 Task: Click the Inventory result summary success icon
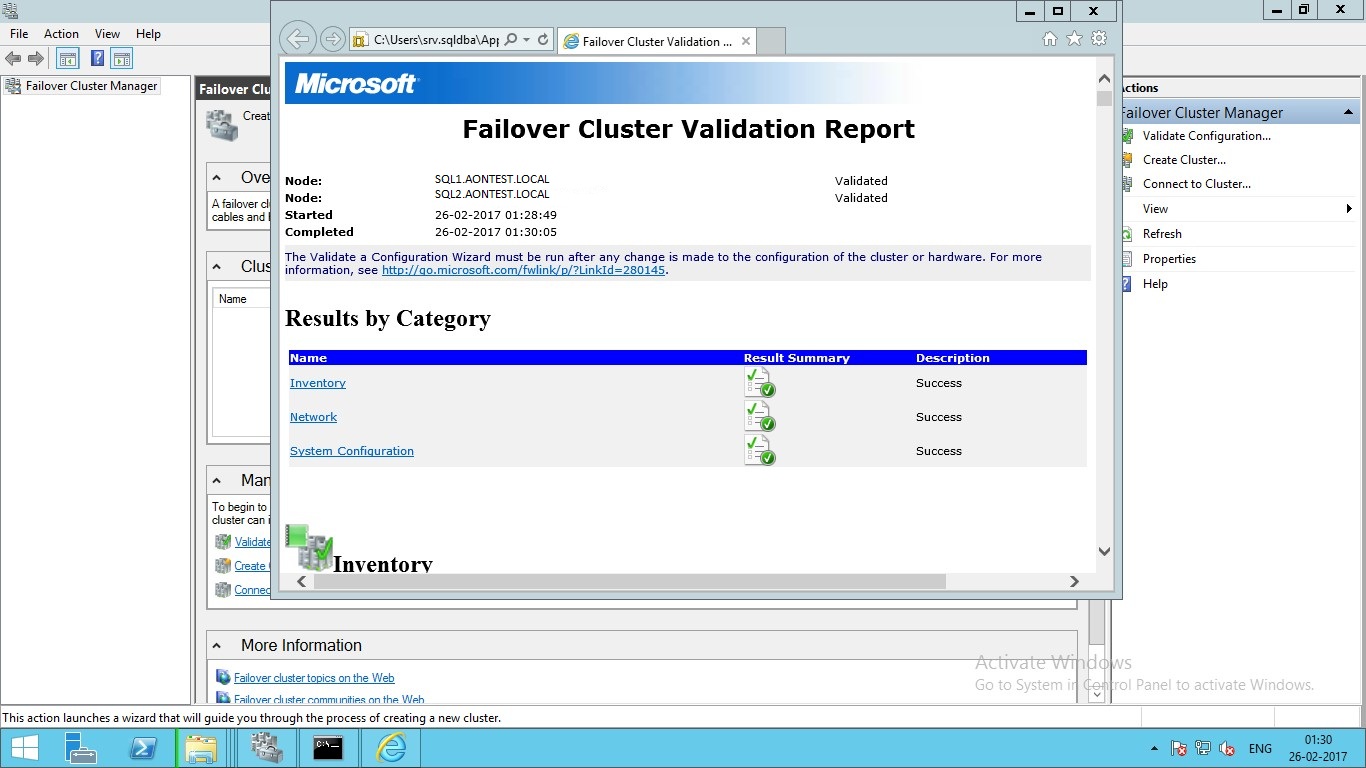[760, 382]
